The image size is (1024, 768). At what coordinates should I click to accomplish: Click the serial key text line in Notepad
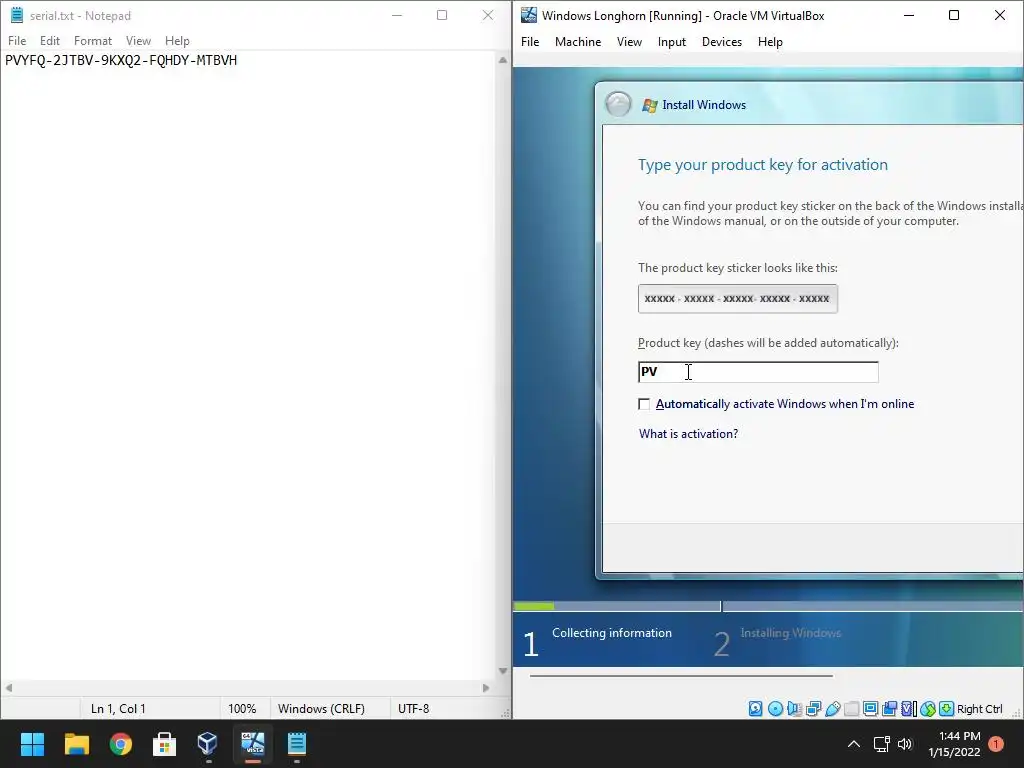click(x=121, y=60)
